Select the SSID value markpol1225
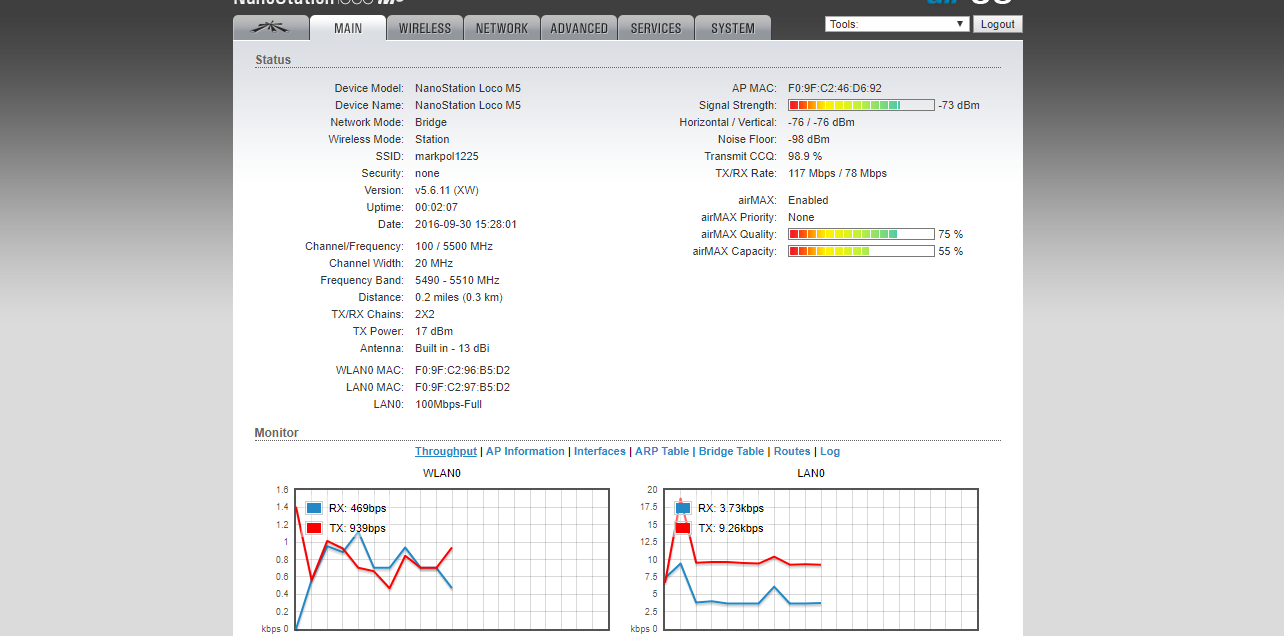Image resolution: width=1284 pixels, height=636 pixels. point(447,156)
